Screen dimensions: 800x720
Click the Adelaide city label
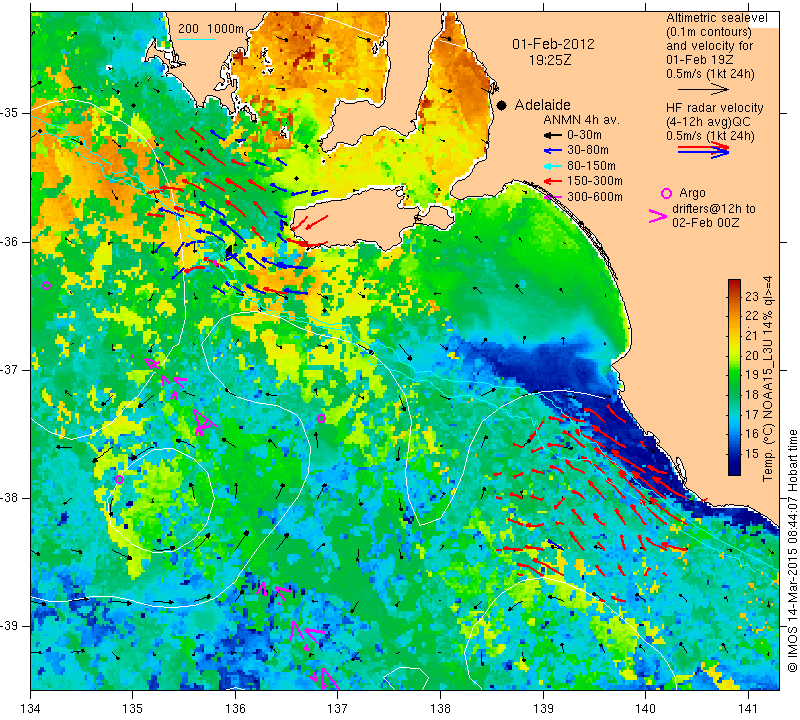542,105
